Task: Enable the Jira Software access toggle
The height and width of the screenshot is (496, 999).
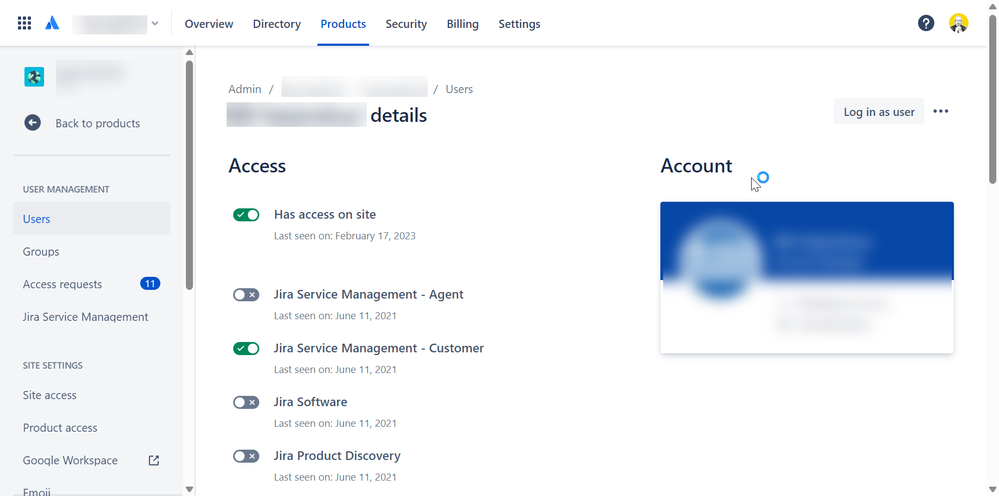Action: click(x=246, y=402)
